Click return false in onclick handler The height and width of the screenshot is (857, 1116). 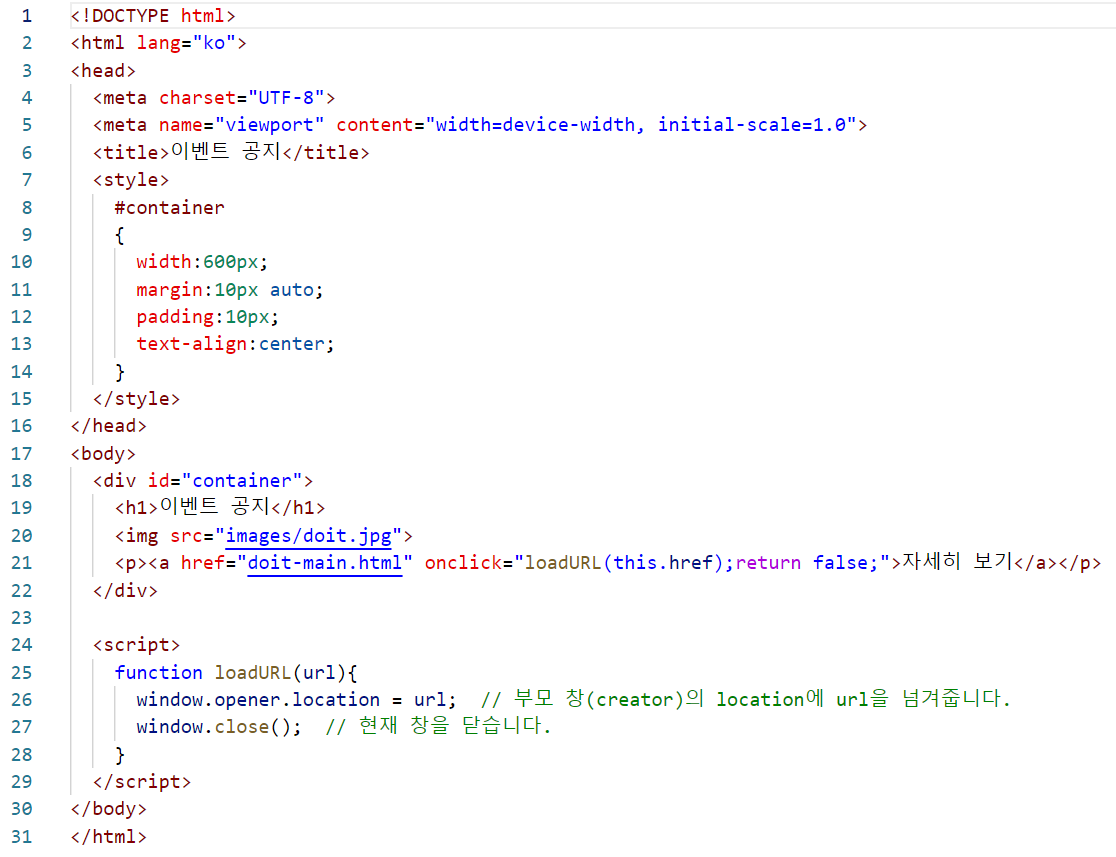[x=806, y=563]
